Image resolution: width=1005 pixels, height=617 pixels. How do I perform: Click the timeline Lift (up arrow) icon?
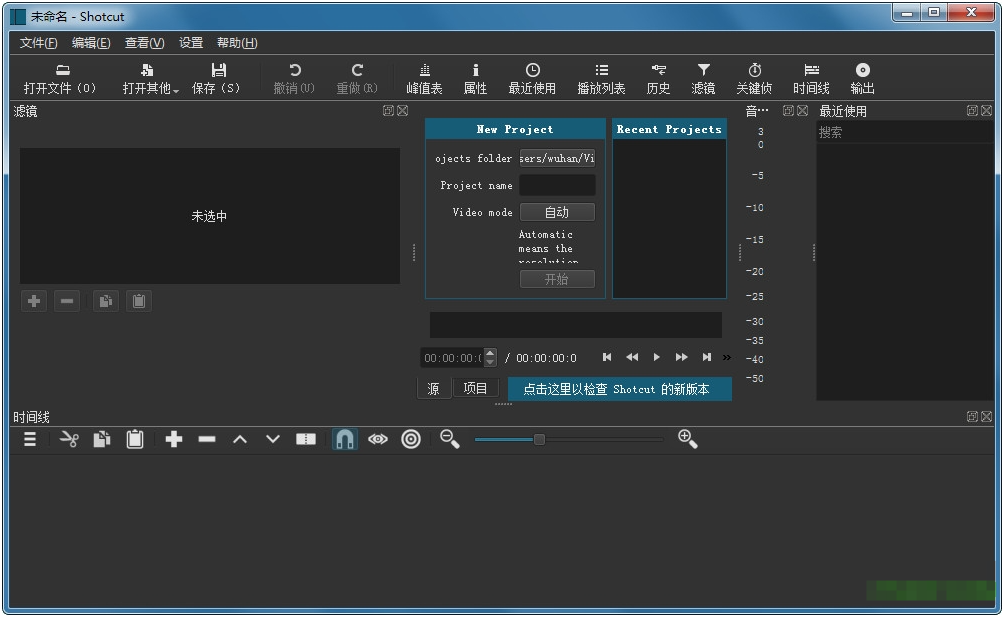pos(240,440)
